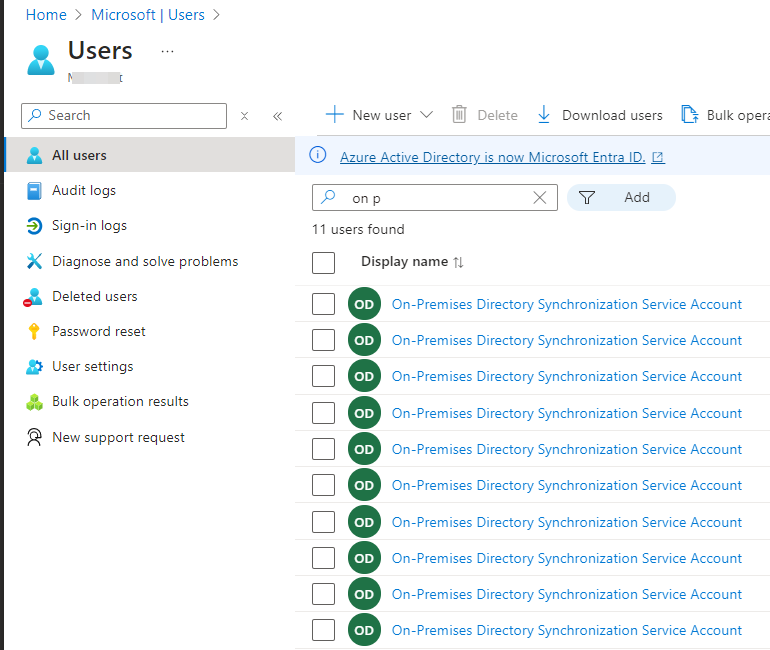Viewport: 770px width, 650px height.
Task: Click into the 'on p' user search field
Action: click(435, 197)
